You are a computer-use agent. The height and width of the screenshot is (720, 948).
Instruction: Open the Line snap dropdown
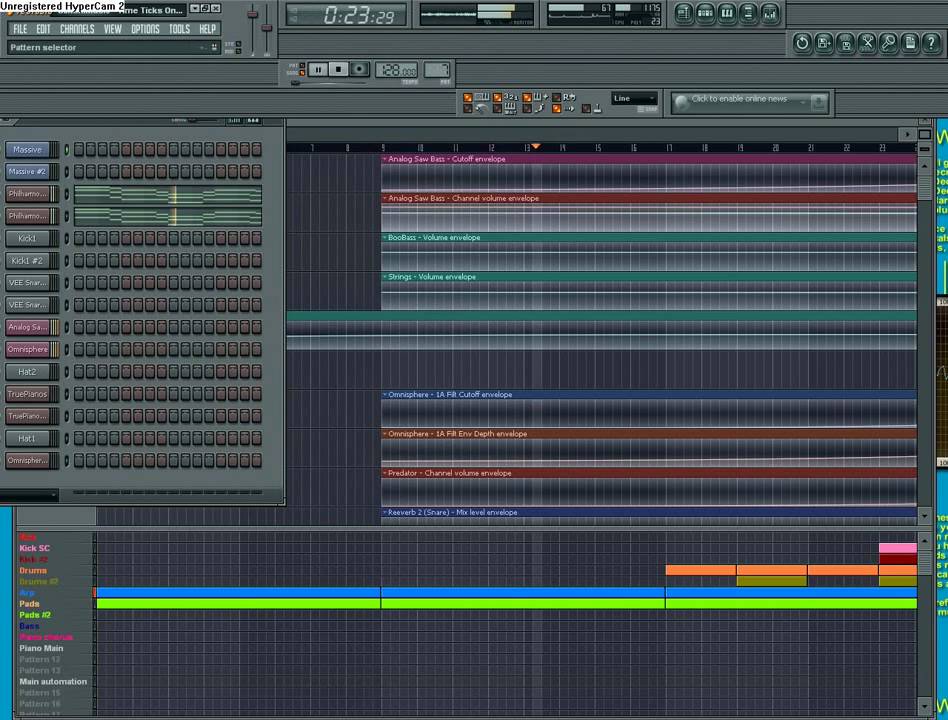pyautogui.click(x=634, y=99)
